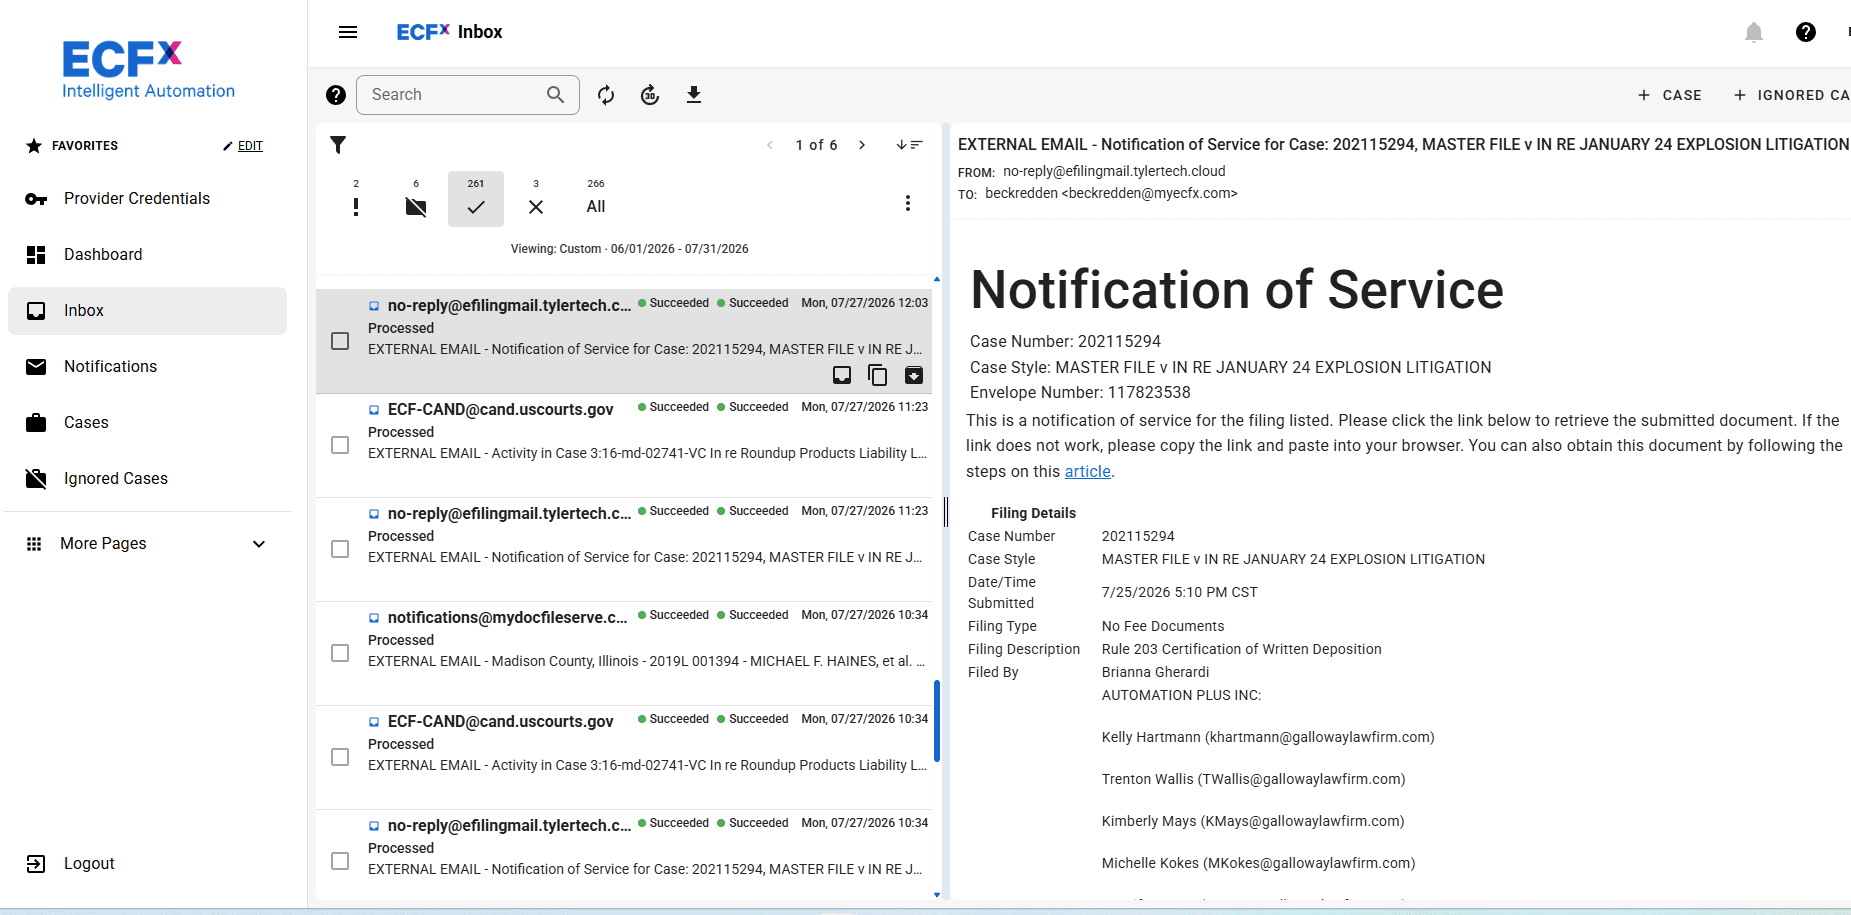
Task: Open the Inbox page in sidebar
Action: tap(148, 311)
